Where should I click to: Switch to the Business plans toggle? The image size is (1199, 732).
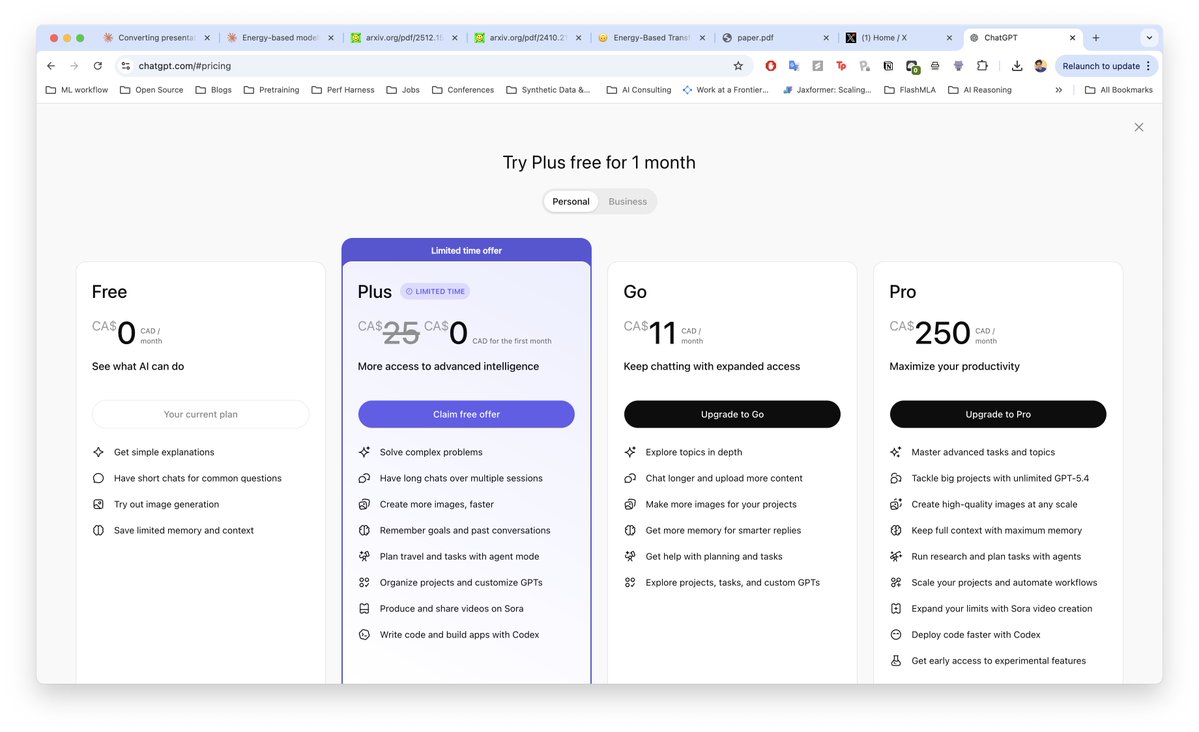click(x=627, y=202)
